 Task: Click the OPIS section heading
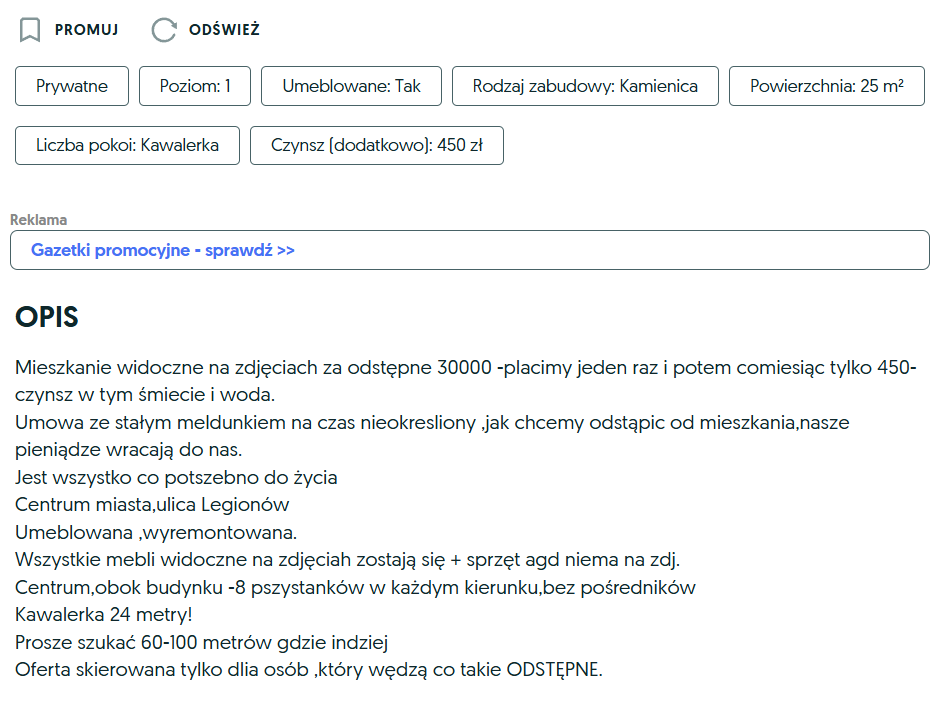[x=47, y=317]
